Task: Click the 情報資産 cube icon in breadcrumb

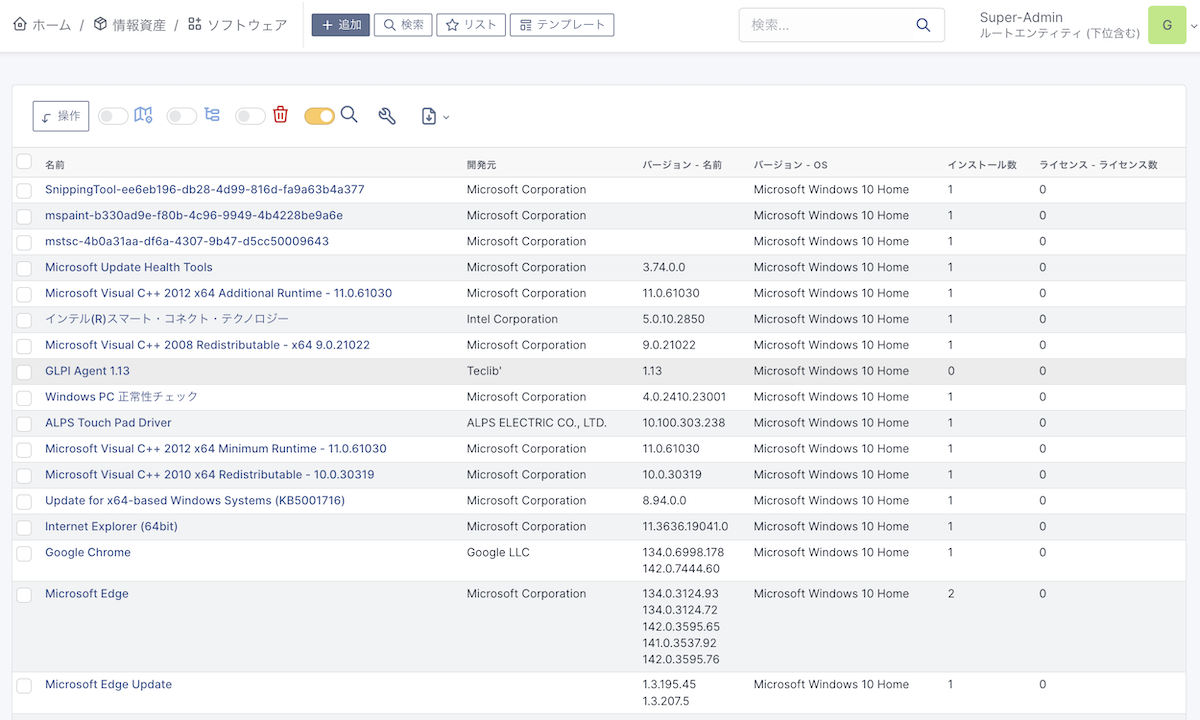Action: (100, 24)
